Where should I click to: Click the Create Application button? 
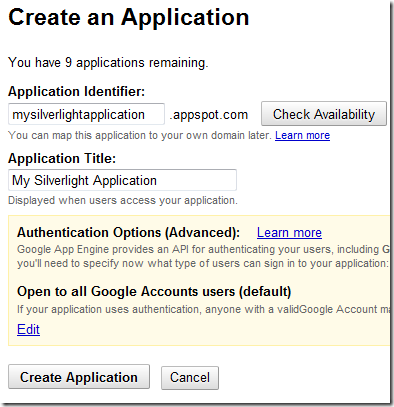click(x=79, y=377)
